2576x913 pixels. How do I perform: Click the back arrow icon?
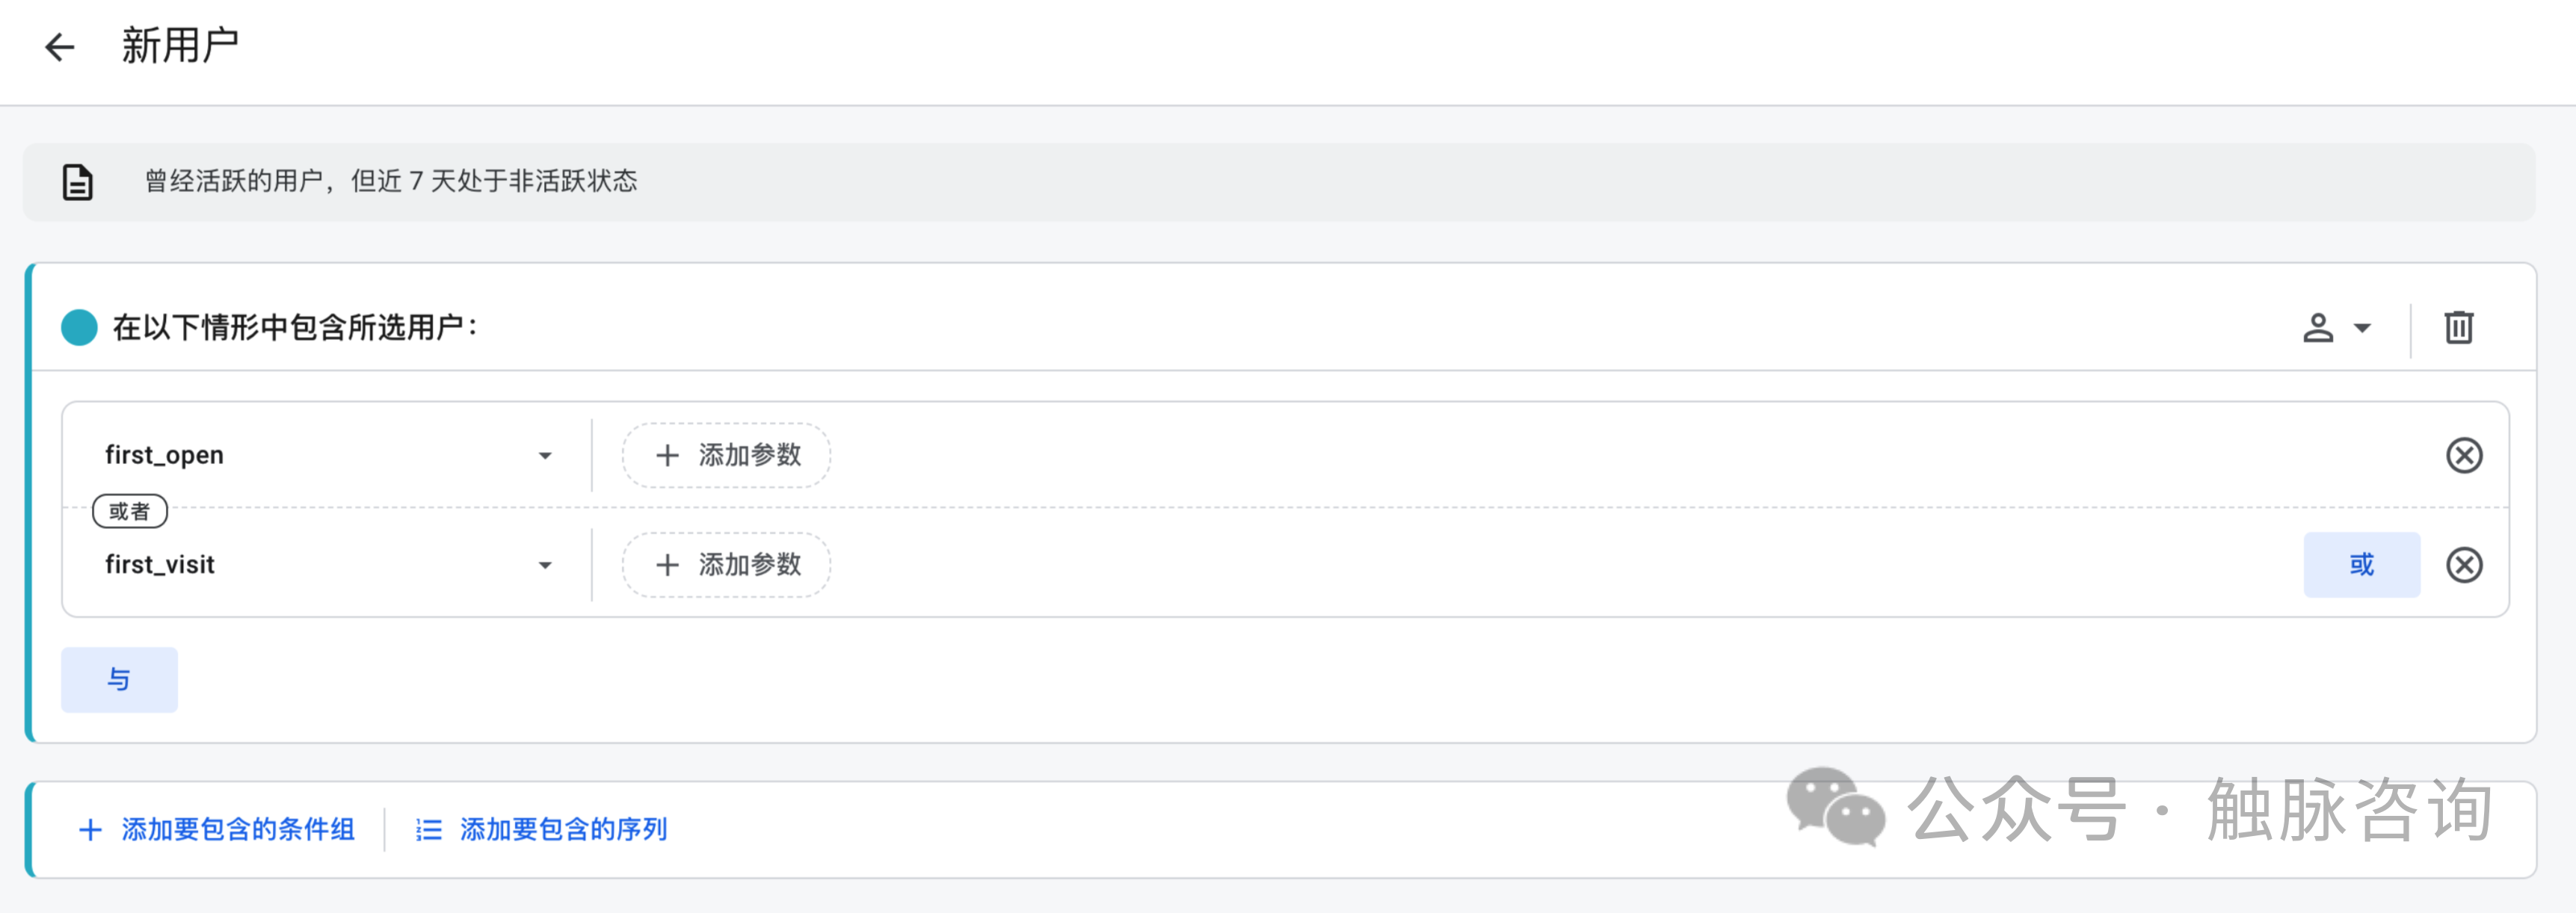(x=60, y=46)
